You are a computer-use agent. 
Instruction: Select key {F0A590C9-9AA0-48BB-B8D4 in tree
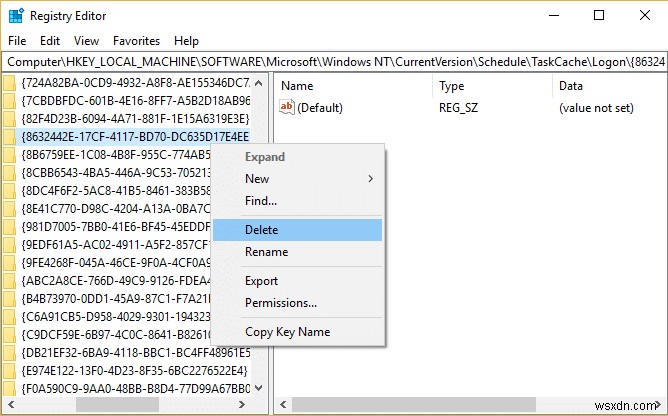tap(135, 388)
